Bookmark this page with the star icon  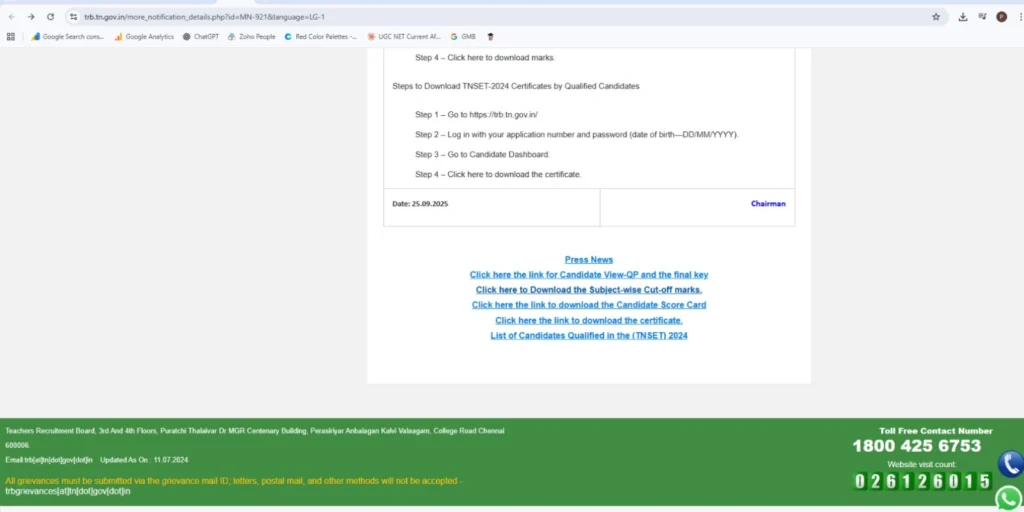[x=936, y=17]
